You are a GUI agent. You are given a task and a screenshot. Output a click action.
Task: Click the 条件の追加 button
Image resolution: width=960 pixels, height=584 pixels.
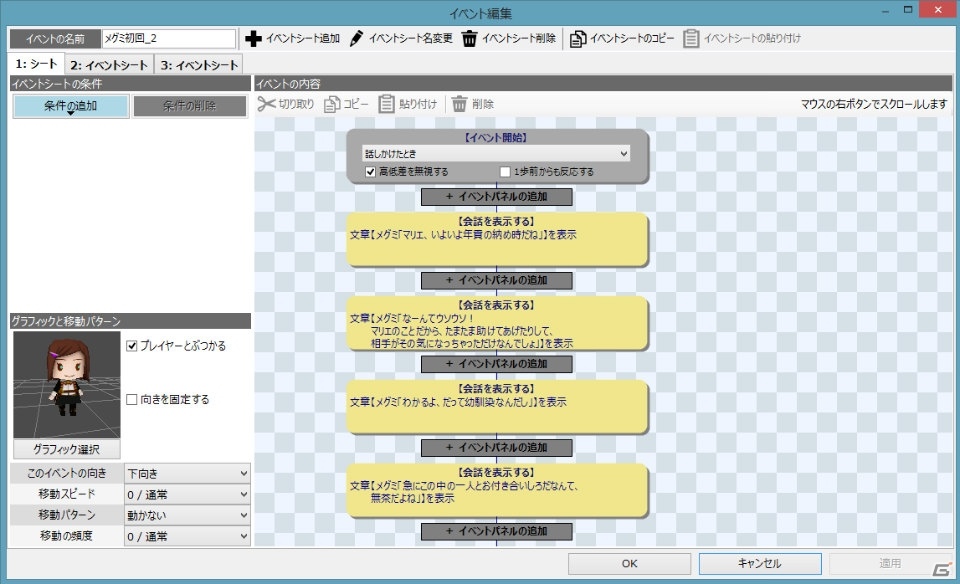click(x=70, y=106)
